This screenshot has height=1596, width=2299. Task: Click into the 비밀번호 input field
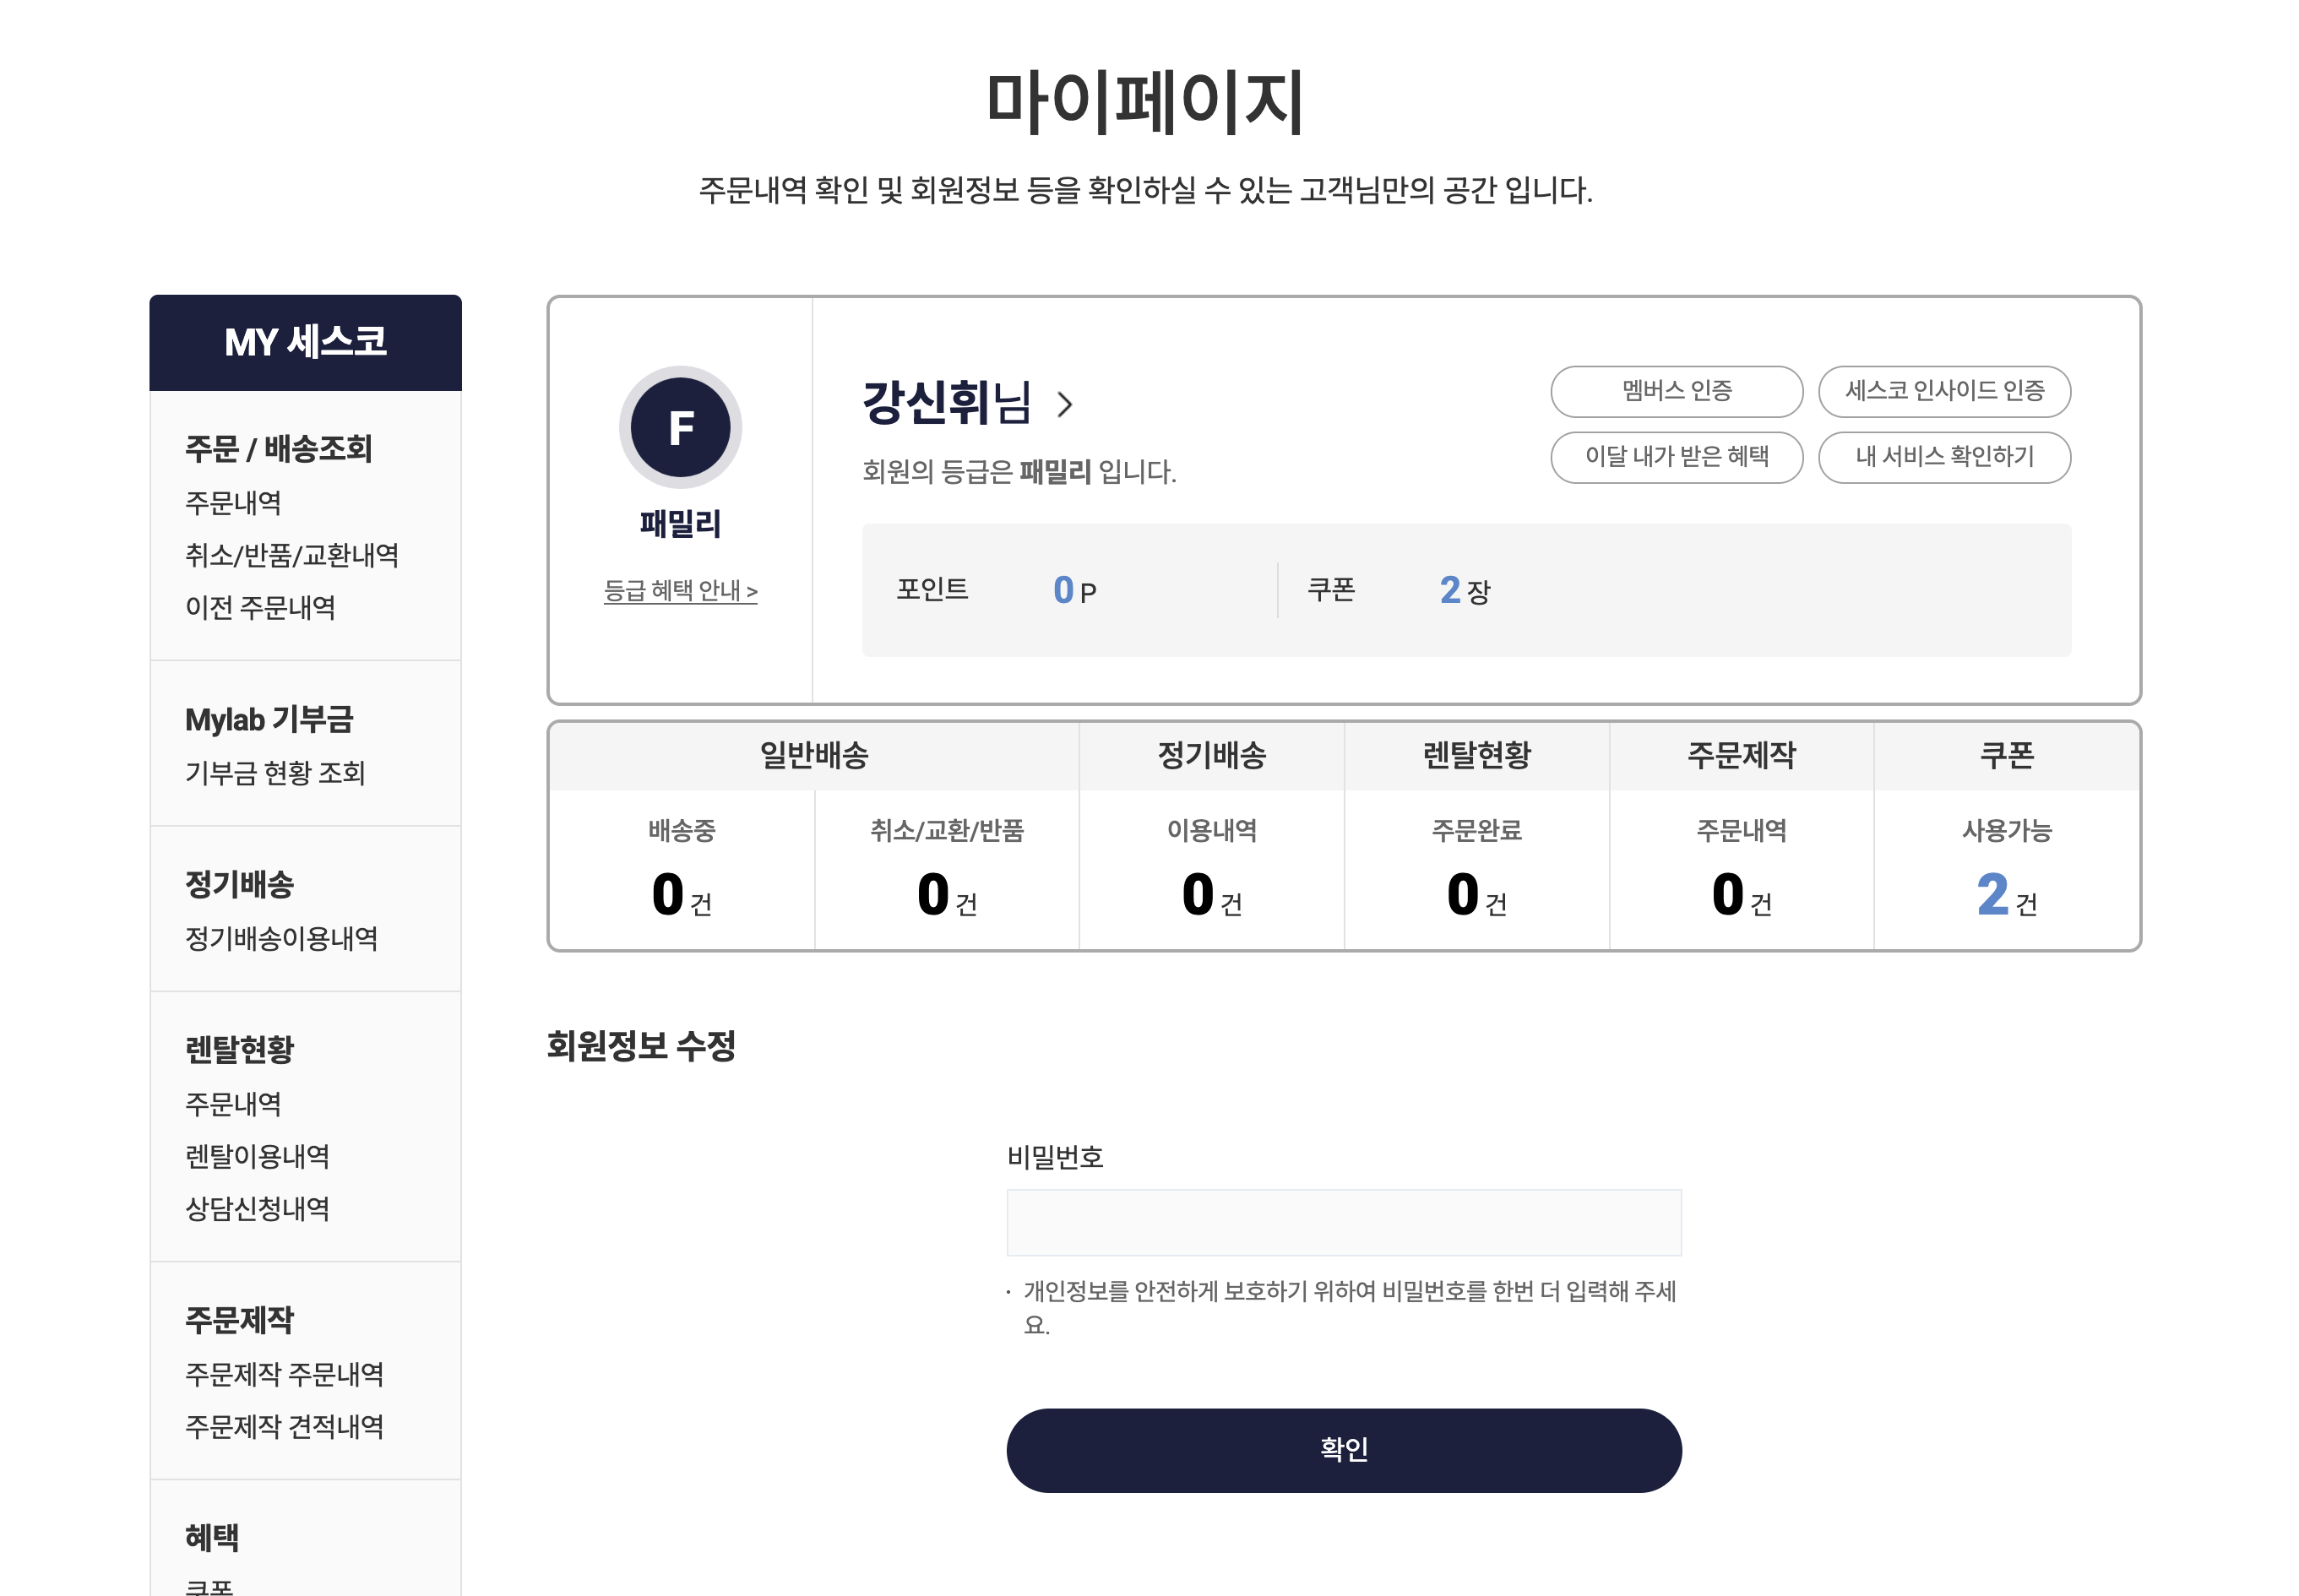coord(1343,1222)
